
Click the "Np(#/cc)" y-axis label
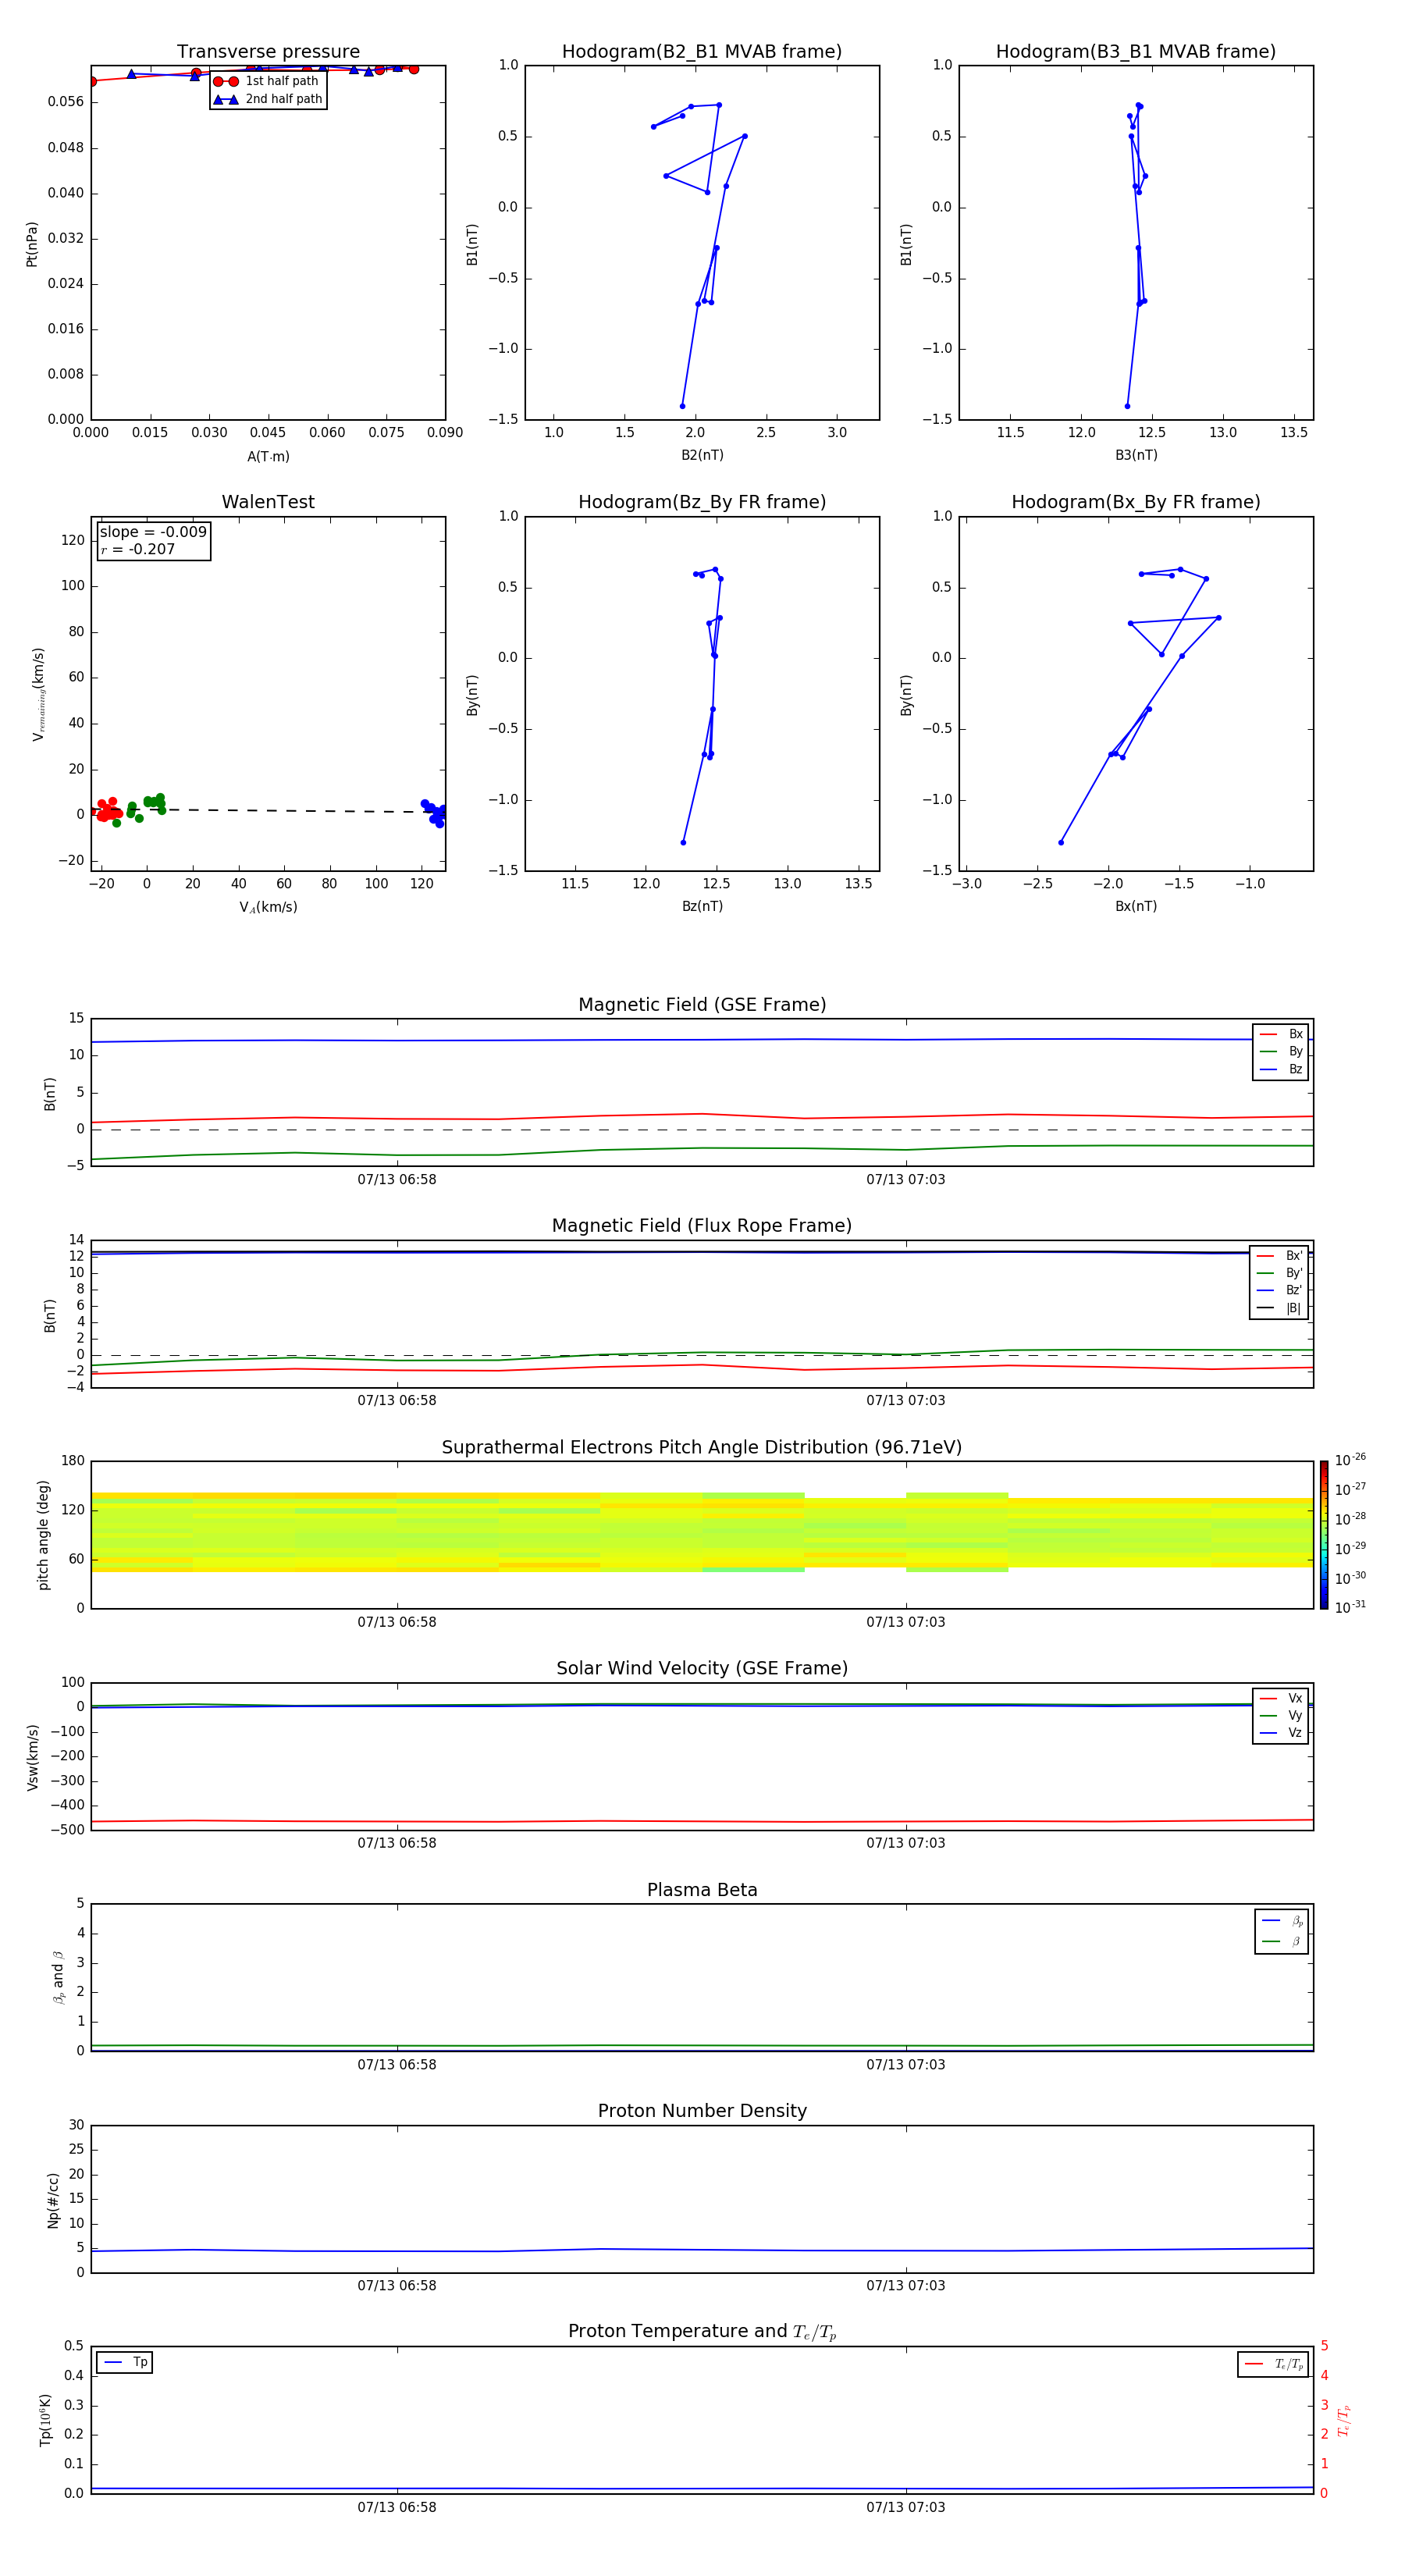coord(53,2200)
